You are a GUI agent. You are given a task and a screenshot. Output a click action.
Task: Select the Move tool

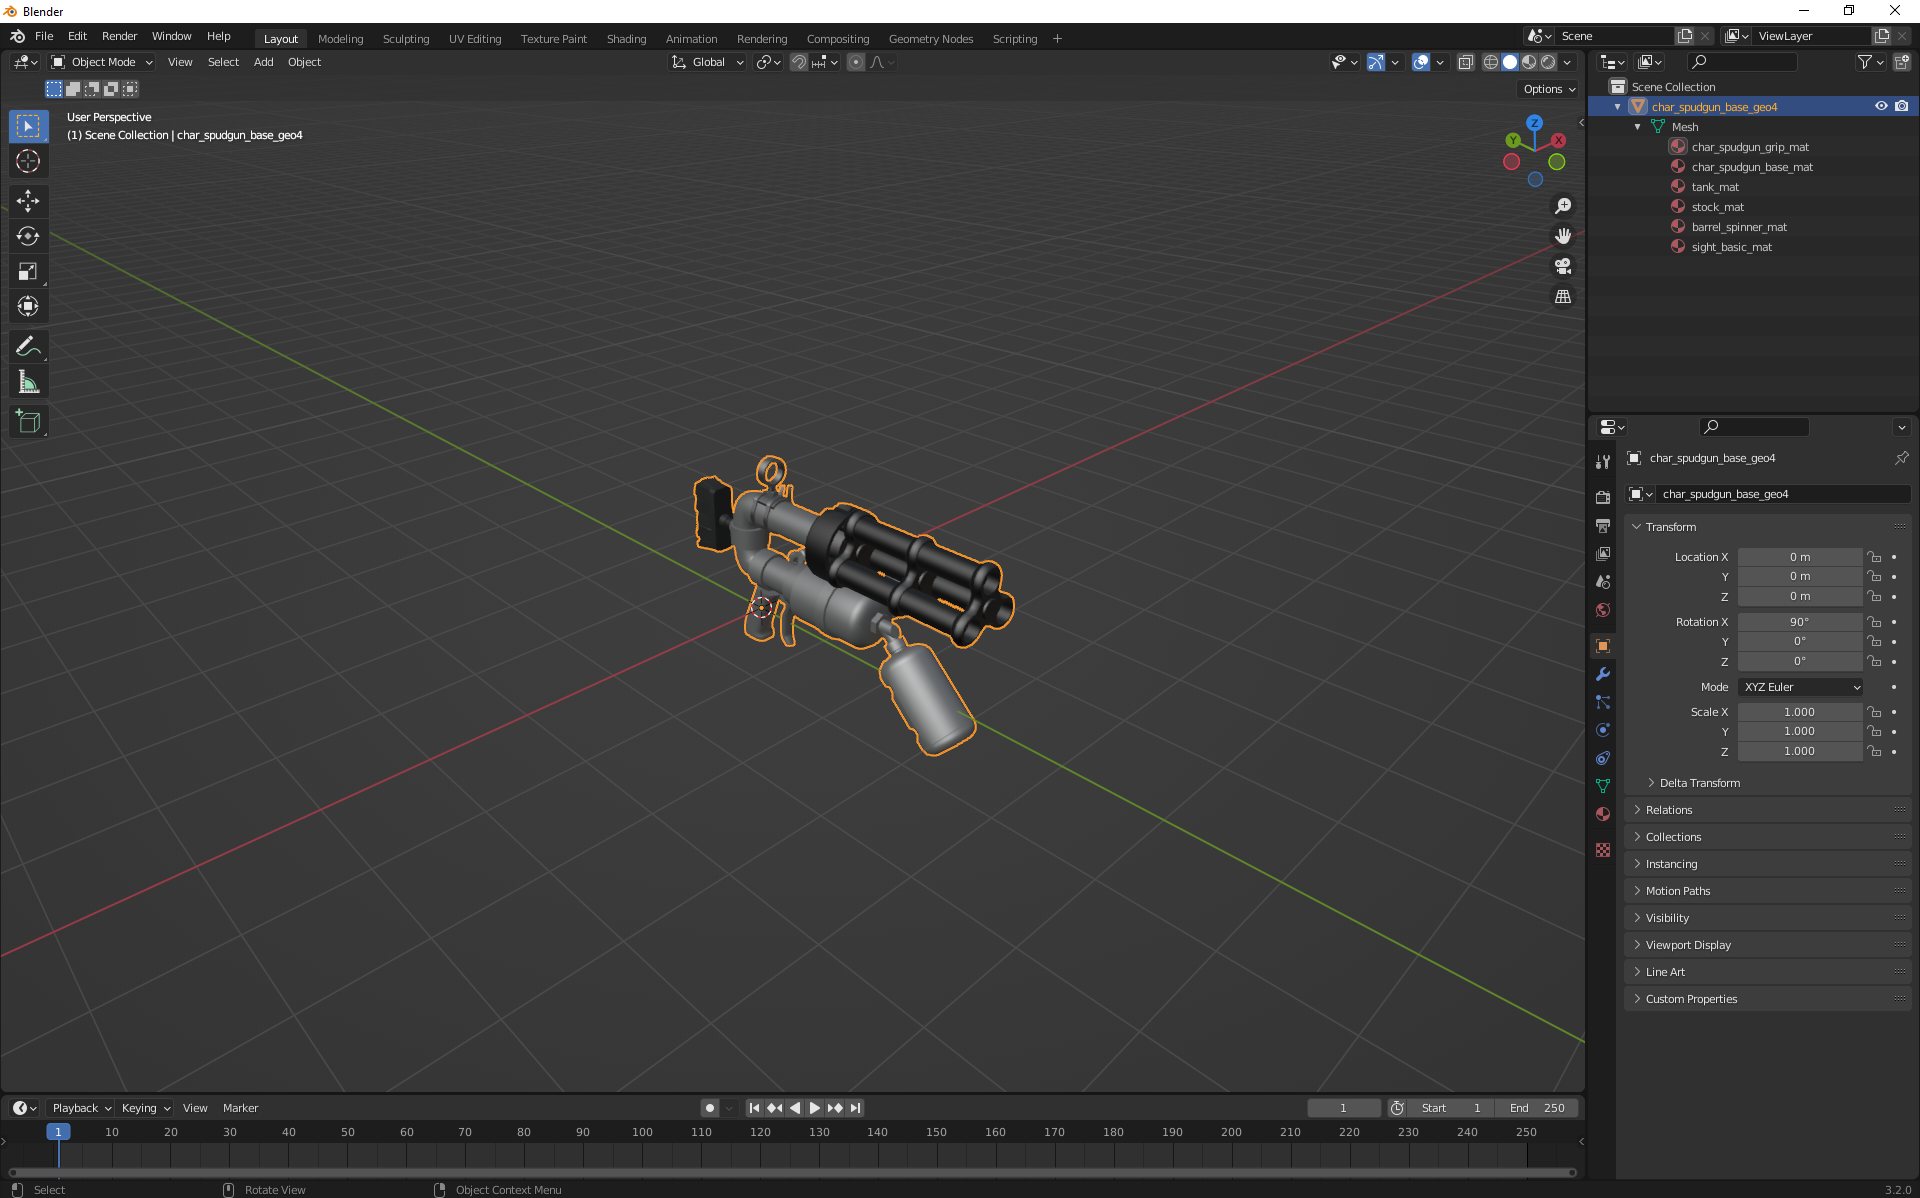pyautogui.click(x=28, y=201)
